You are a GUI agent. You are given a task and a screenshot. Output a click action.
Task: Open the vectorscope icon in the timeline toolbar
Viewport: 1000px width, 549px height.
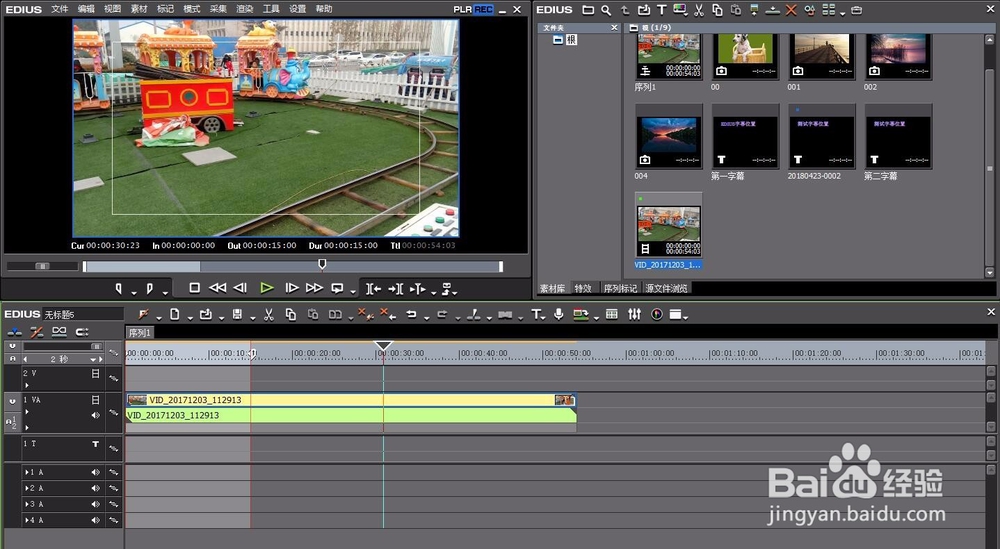click(x=657, y=314)
